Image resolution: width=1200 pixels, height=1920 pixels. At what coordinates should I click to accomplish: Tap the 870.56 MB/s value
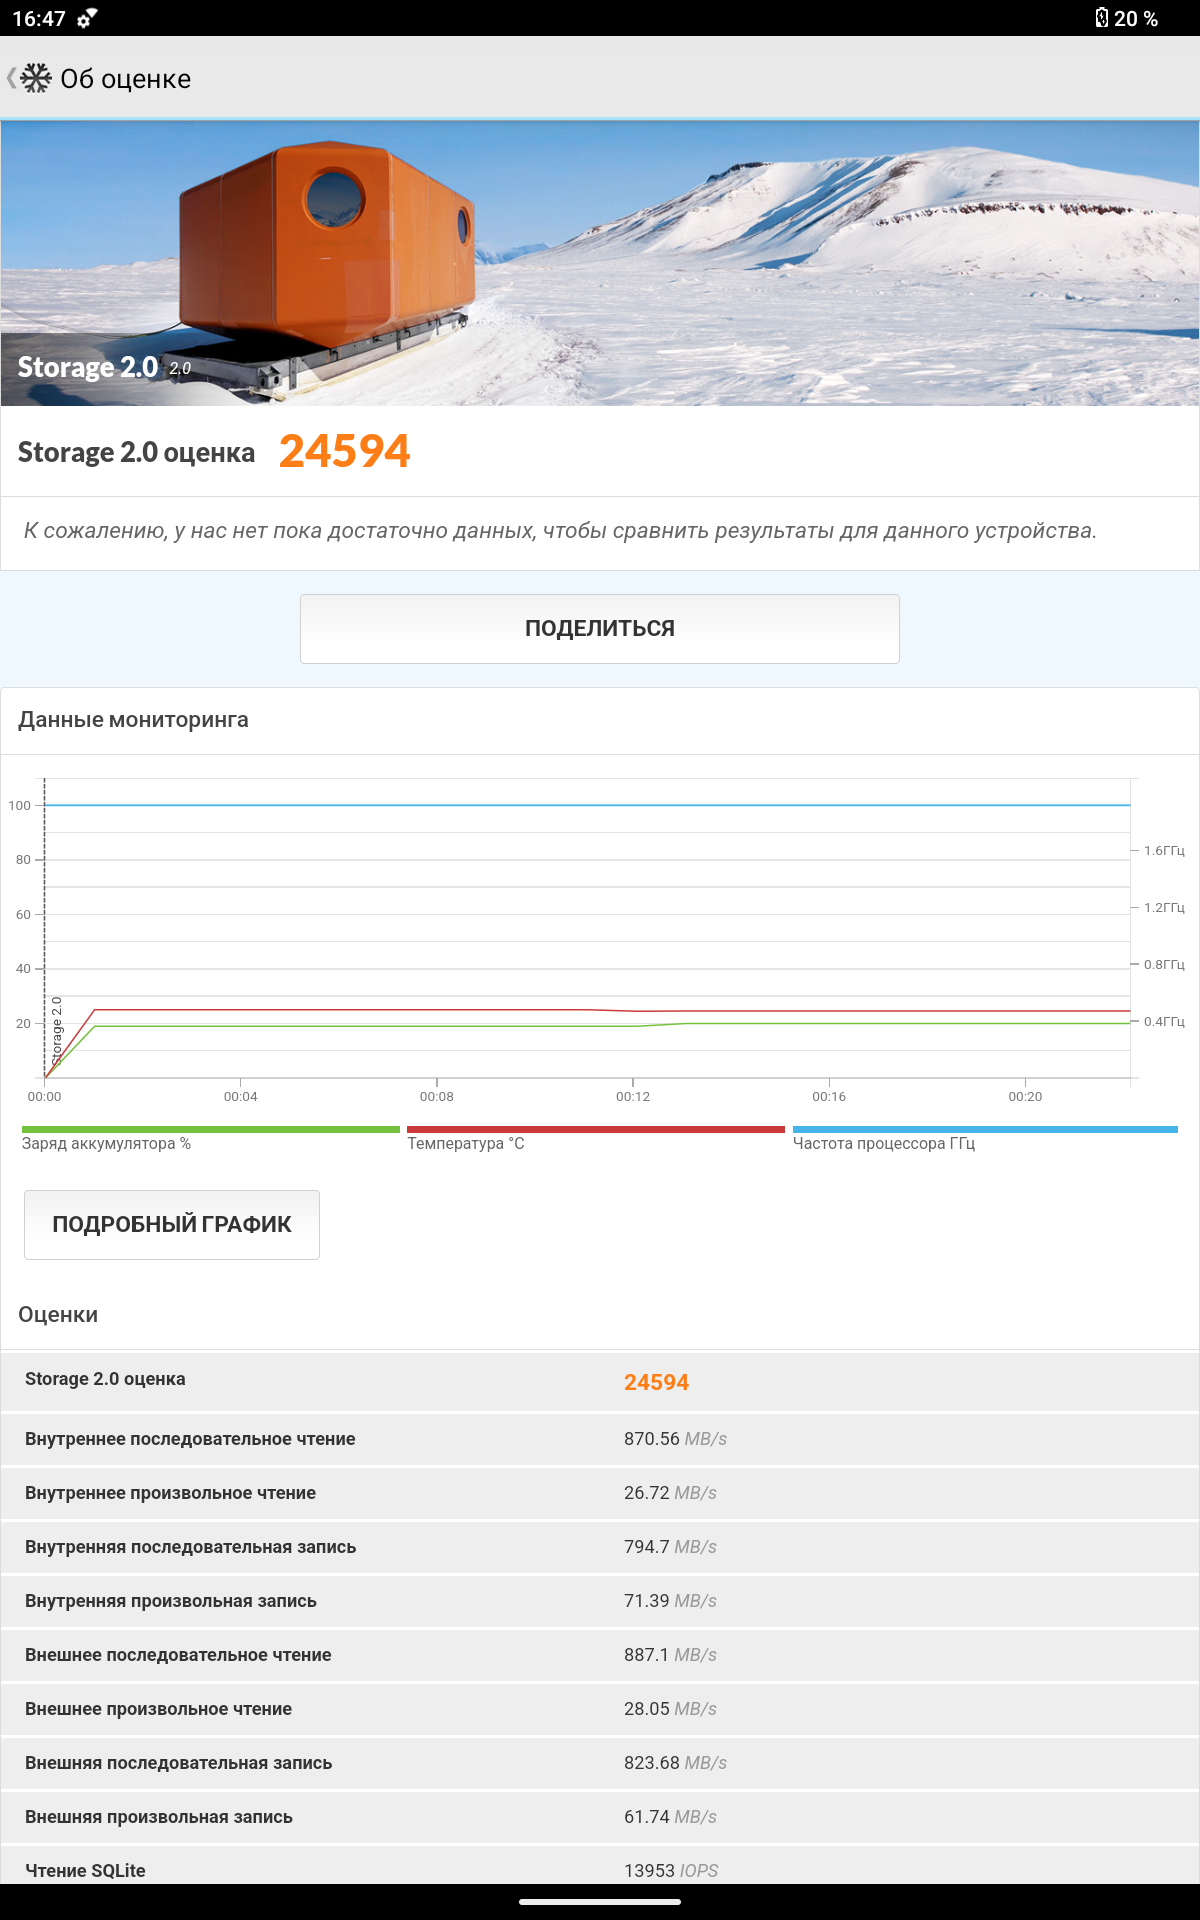click(x=675, y=1439)
